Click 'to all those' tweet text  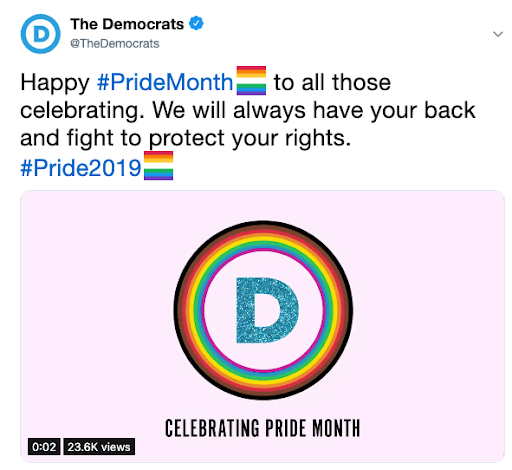(x=332, y=82)
